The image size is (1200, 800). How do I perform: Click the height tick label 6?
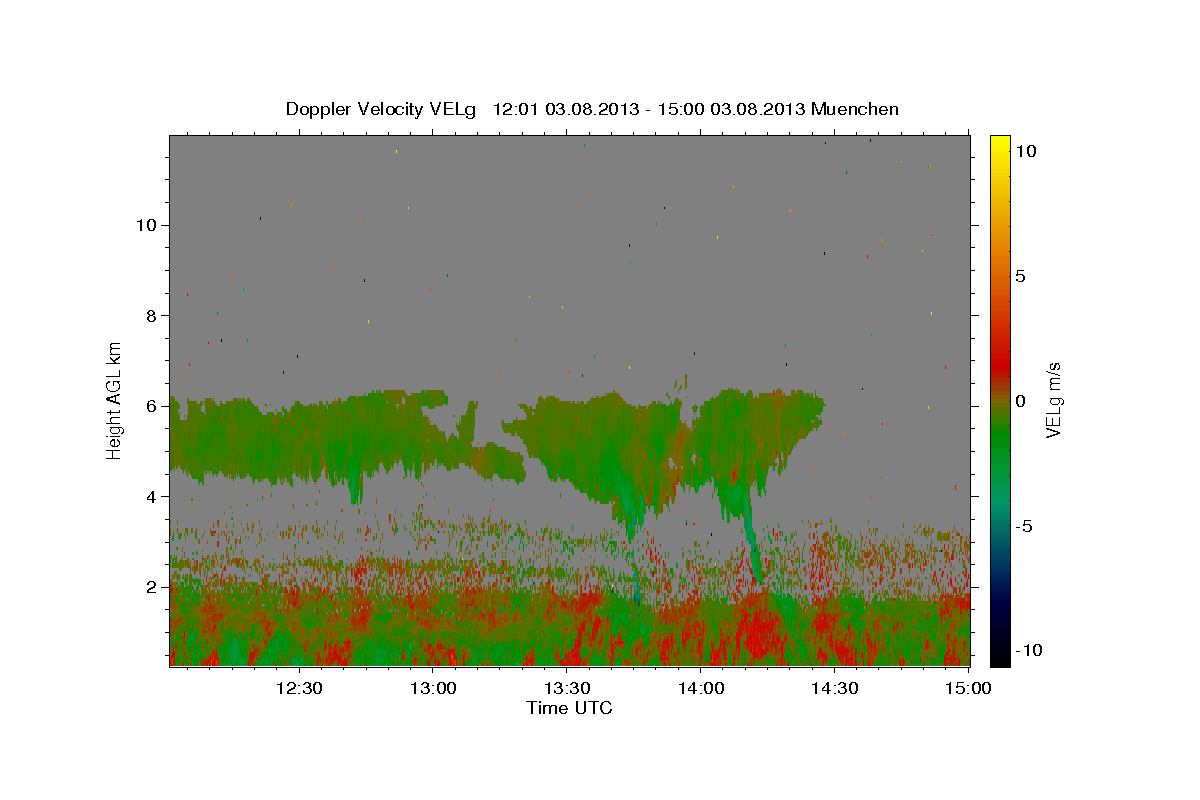coord(151,406)
